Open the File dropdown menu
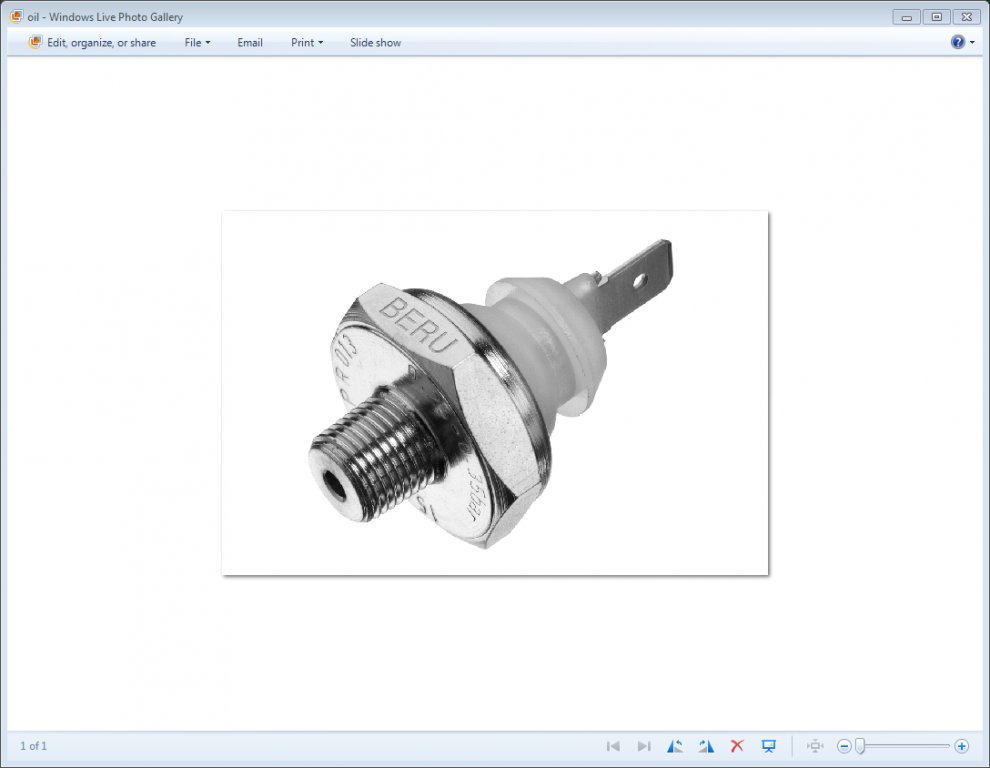This screenshot has width=990, height=768. [x=197, y=42]
